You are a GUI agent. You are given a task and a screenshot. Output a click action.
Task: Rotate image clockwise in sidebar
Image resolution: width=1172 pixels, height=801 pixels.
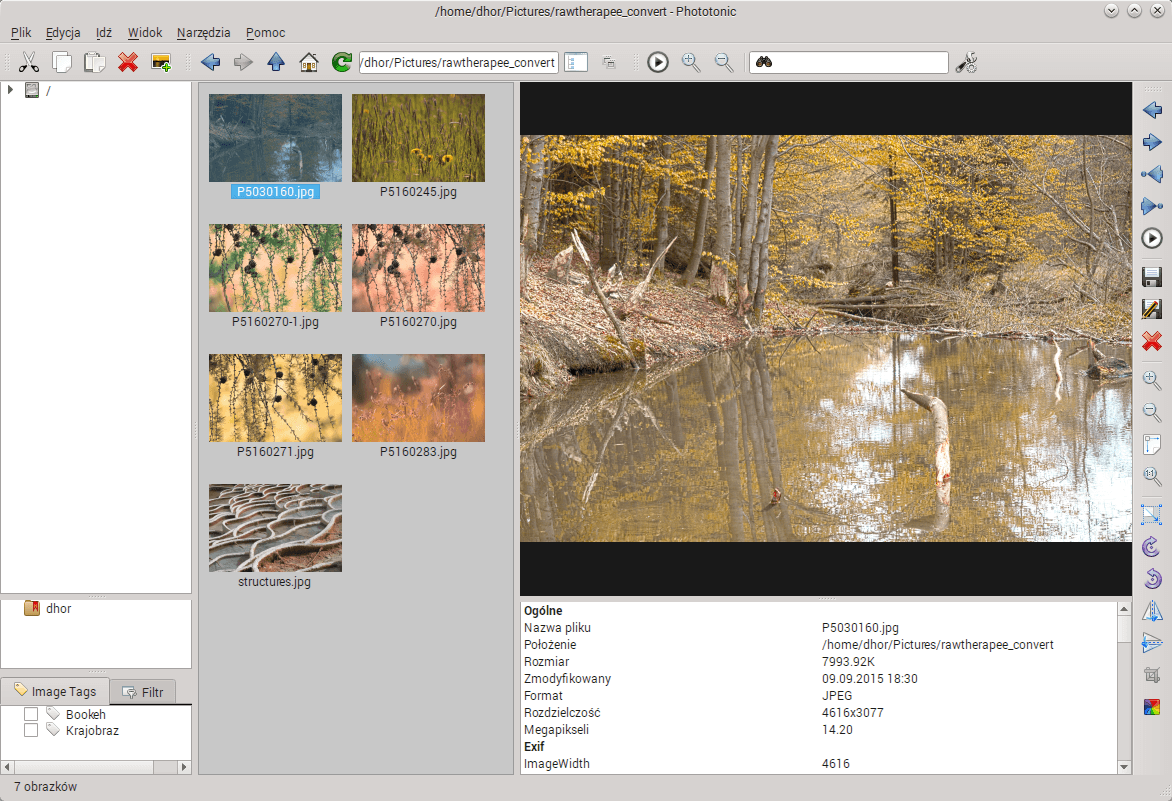[x=1152, y=546]
